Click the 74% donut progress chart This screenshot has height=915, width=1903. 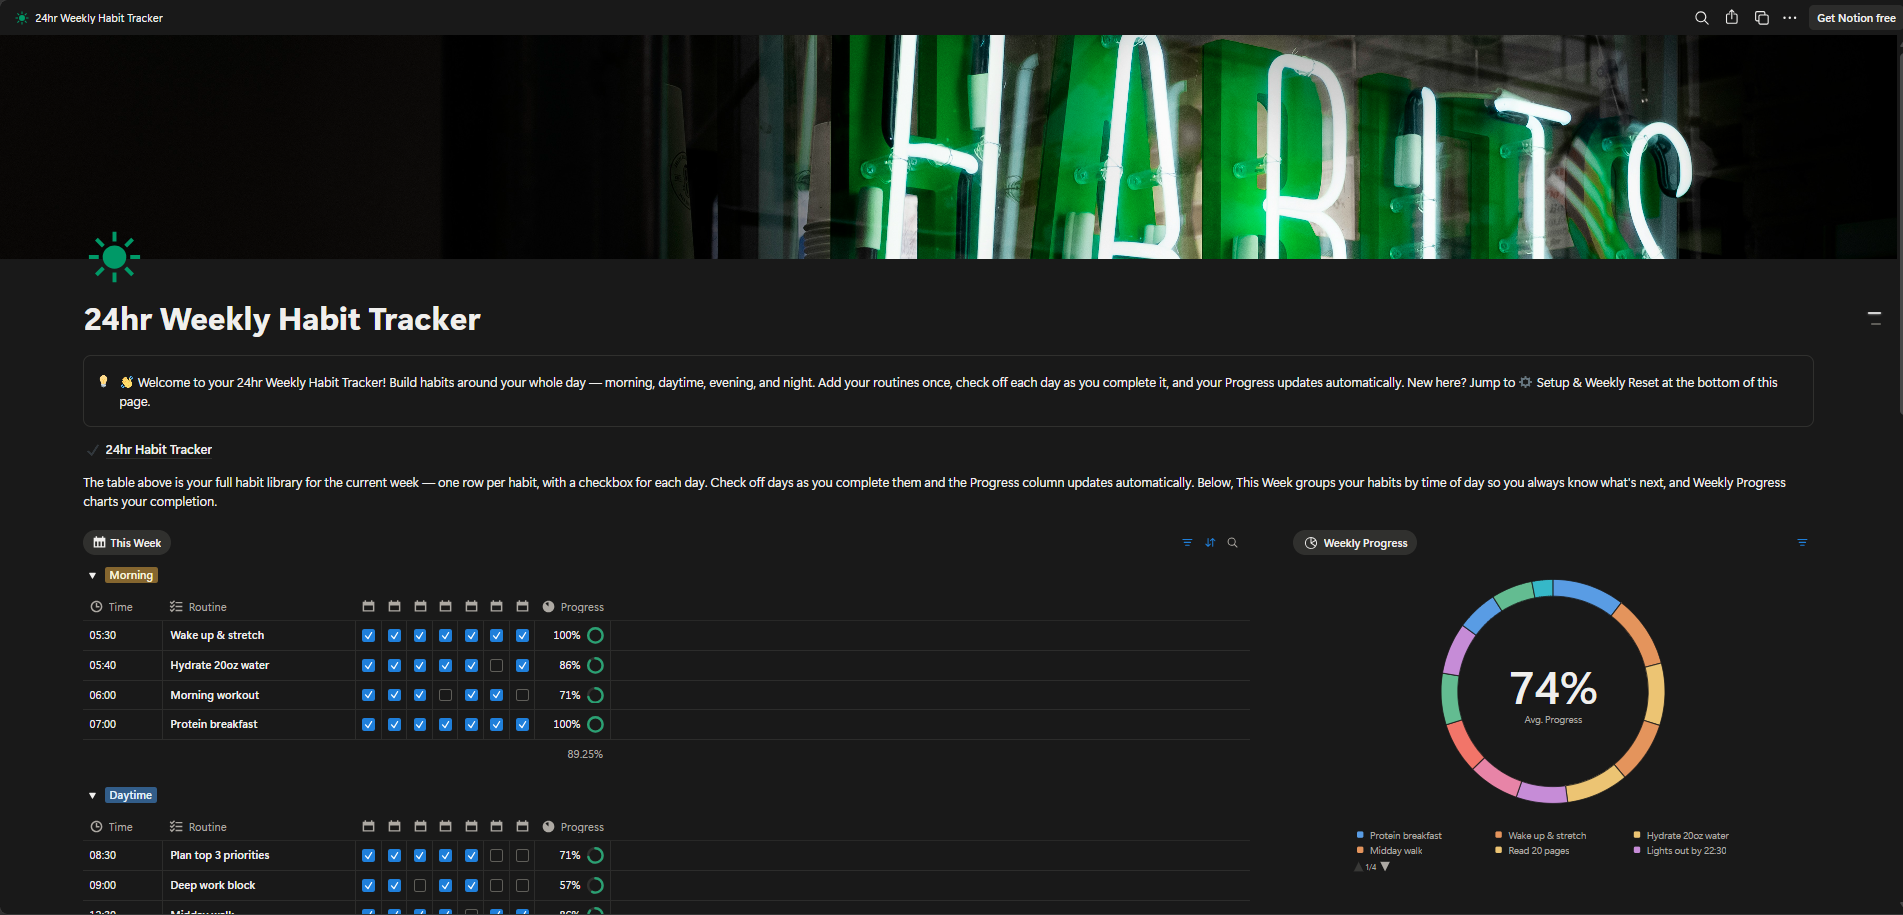pyautogui.click(x=1552, y=691)
